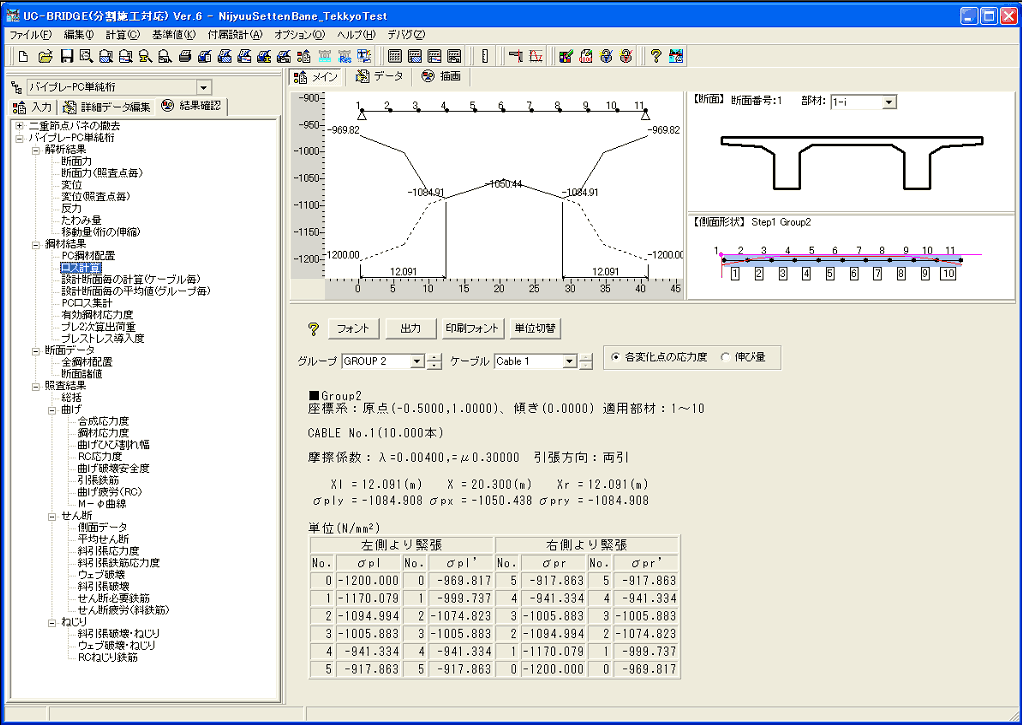1022x725 pixels.
Task: Click the New file toolbar icon
Action: [x=22, y=56]
